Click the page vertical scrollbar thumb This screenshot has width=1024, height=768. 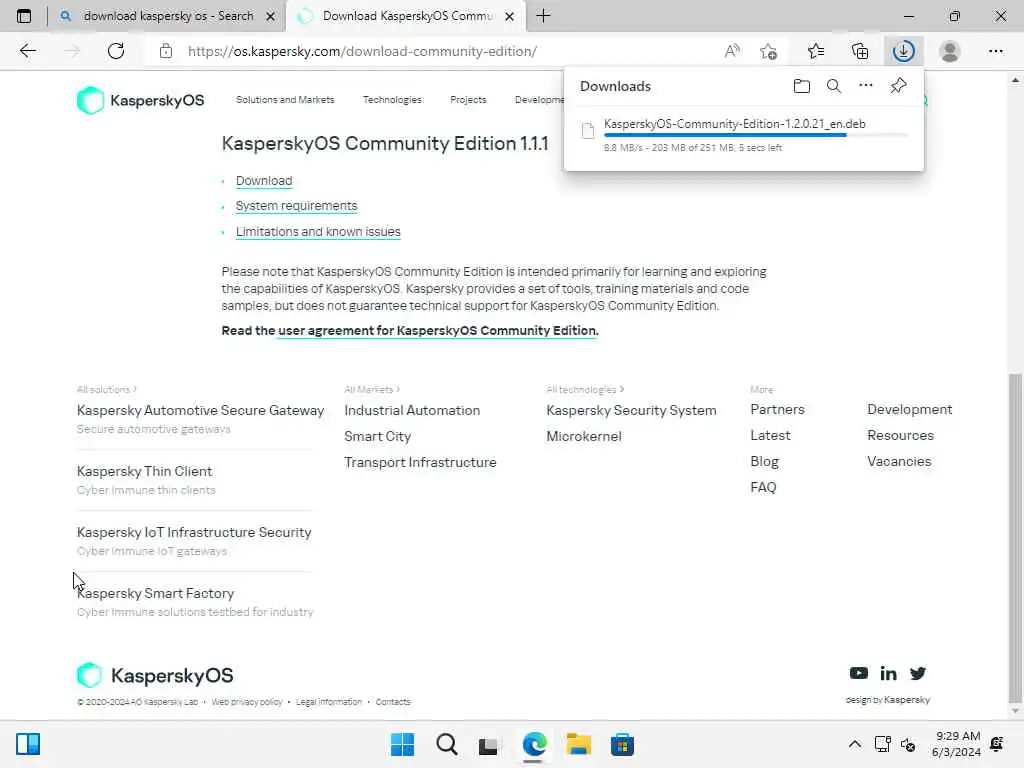pyautogui.click(x=1015, y=537)
